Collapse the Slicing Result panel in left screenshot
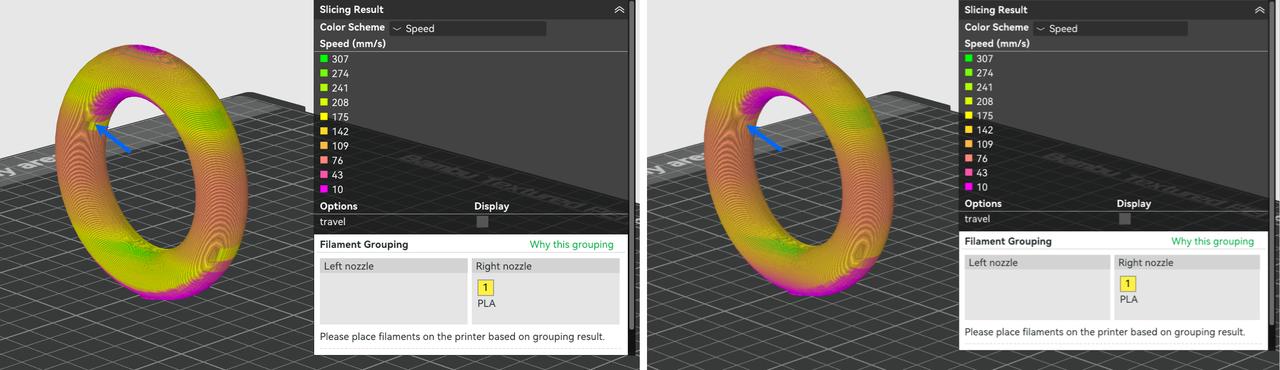The width and height of the screenshot is (1280, 370). 619,9
